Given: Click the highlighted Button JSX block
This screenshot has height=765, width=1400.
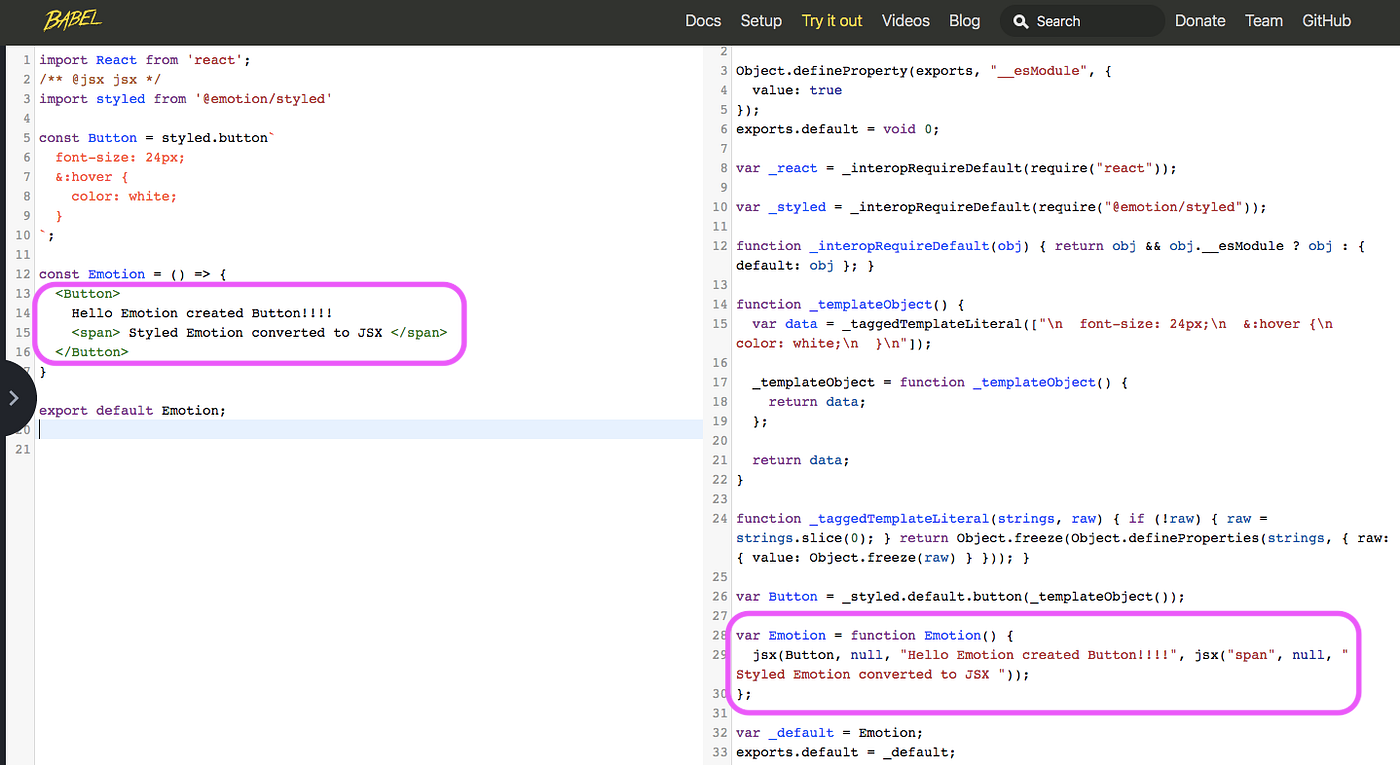Looking at the screenshot, I should click(x=250, y=322).
